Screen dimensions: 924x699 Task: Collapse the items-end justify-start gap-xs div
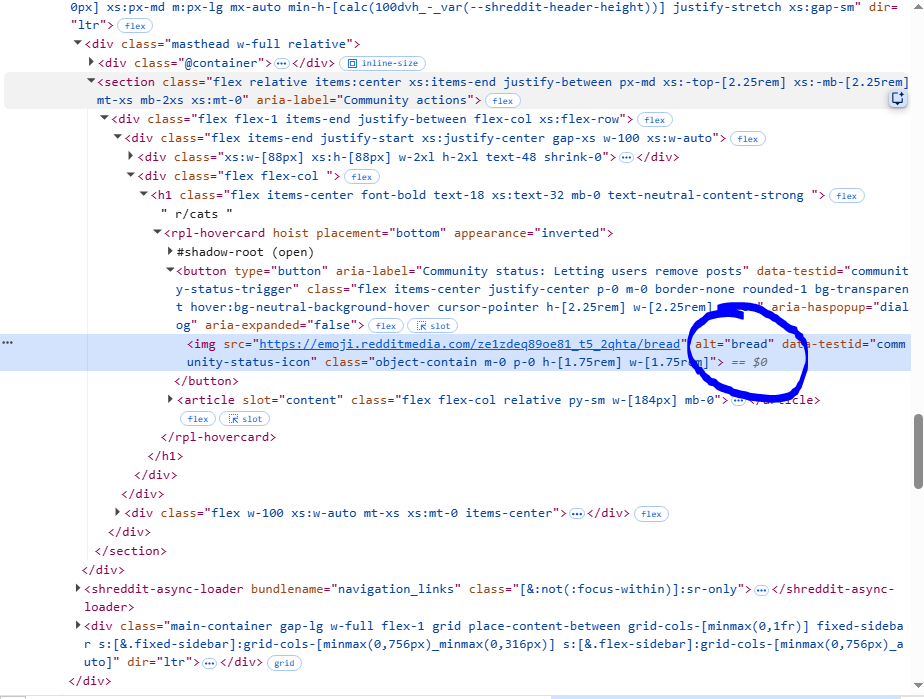(x=117, y=137)
